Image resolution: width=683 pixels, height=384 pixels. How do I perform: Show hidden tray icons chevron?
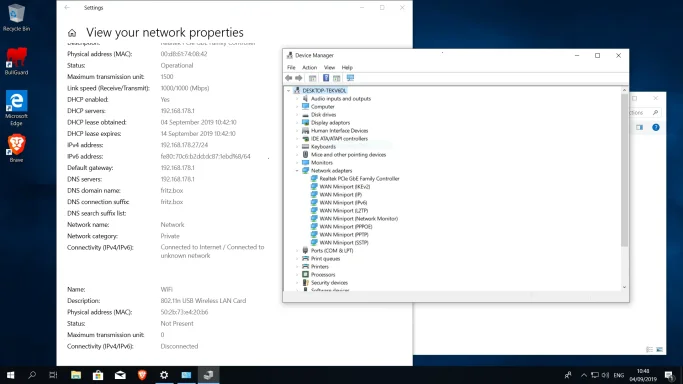point(584,375)
